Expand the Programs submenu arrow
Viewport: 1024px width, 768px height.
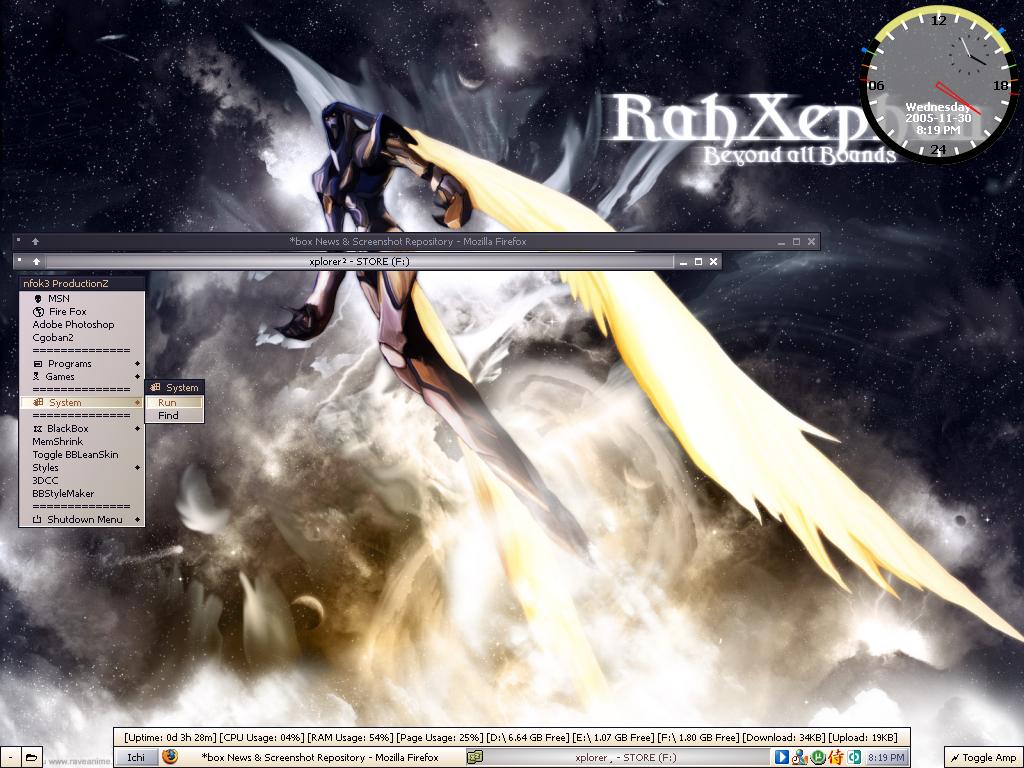(x=137, y=364)
